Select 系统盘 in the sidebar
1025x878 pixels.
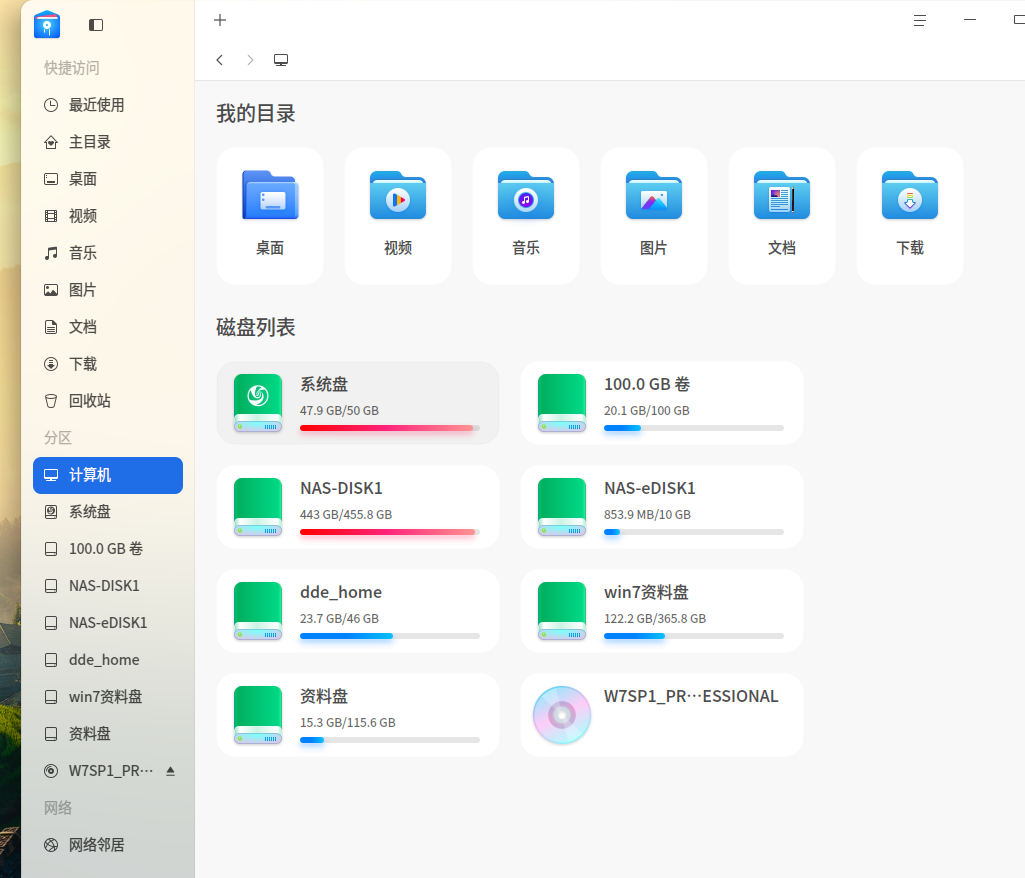pos(108,512)
